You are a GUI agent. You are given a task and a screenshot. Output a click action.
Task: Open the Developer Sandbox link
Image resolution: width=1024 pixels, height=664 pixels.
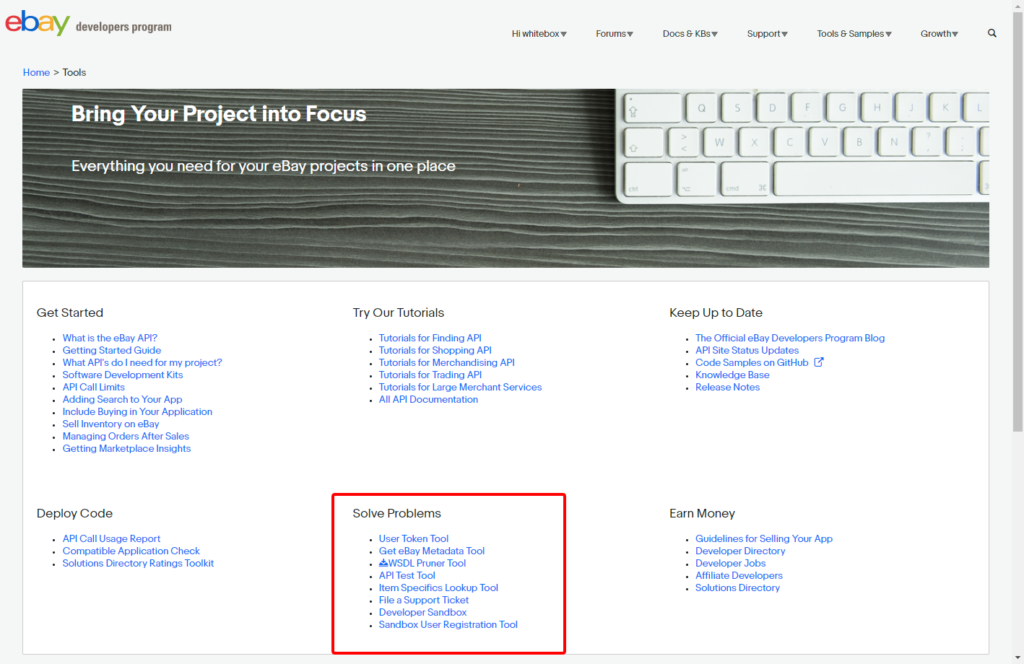(x=423, y=612)
